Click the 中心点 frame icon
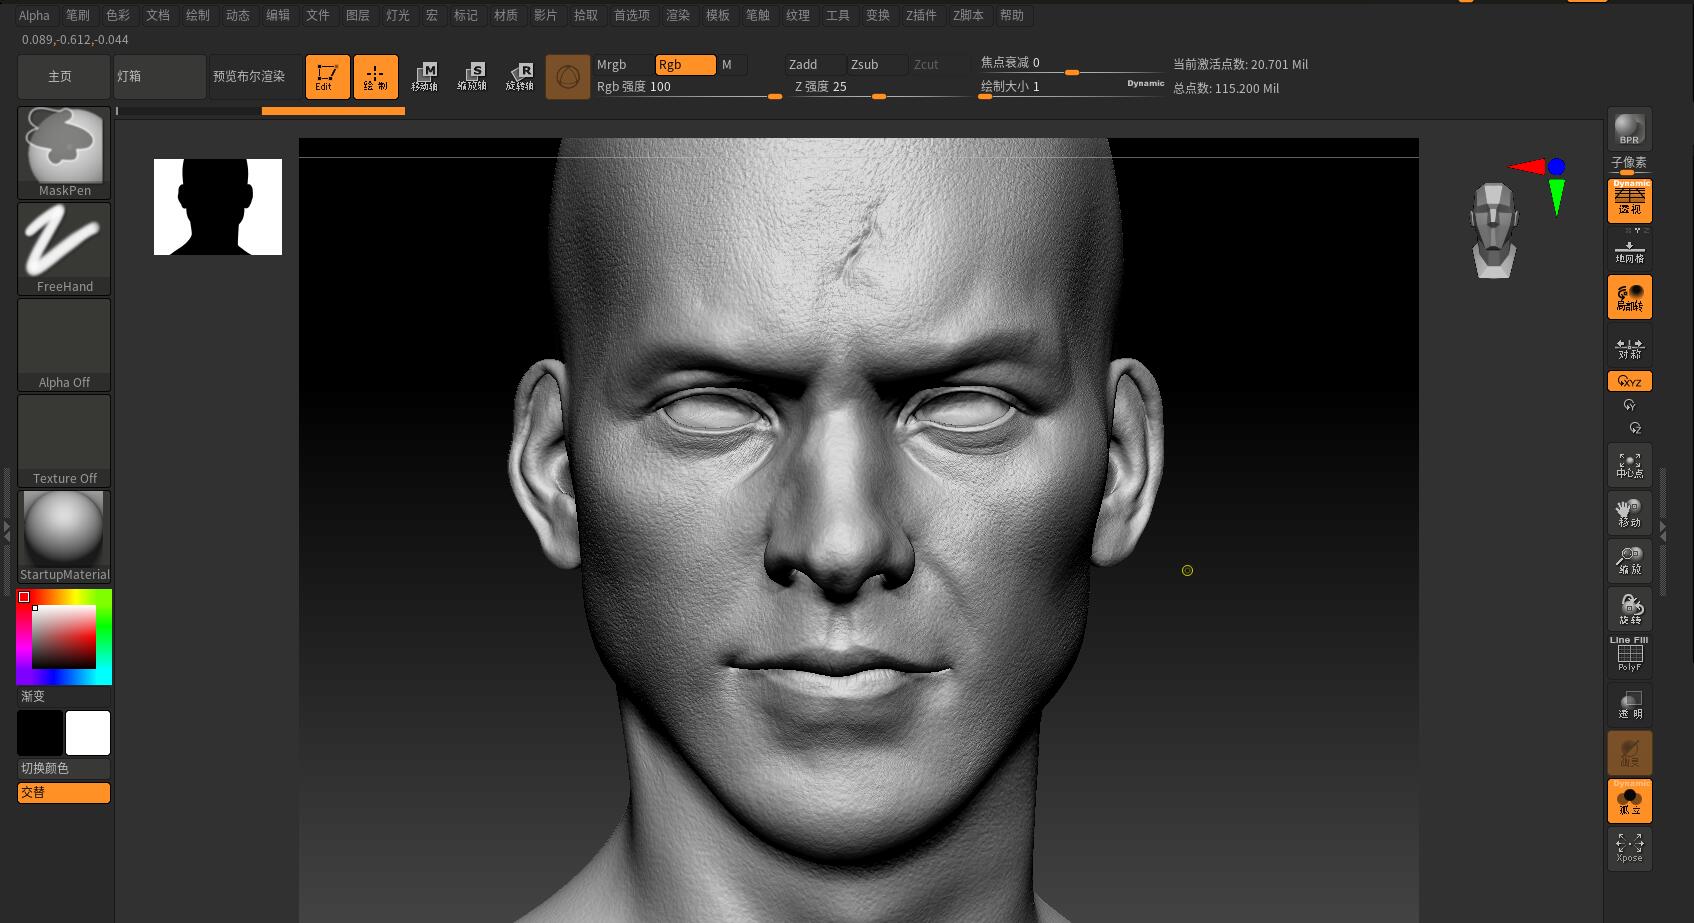The height and width of the screenshot is (923, 1694). [x=1630, y=465]
